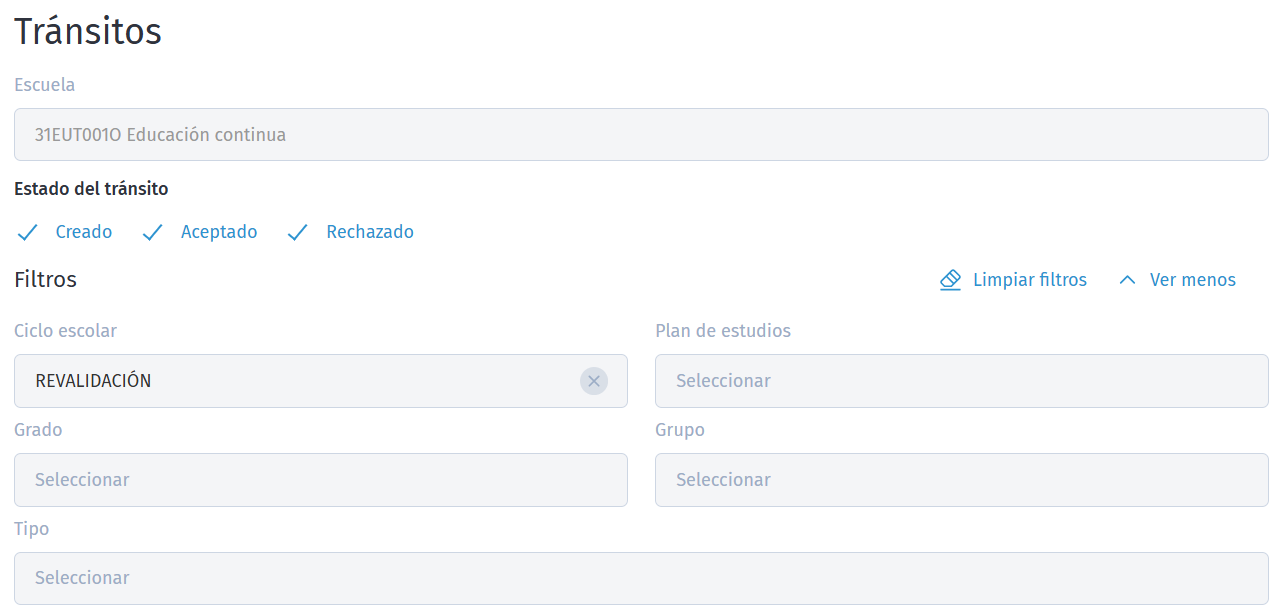This screenshot has width=1282, height=613.
Task: Toggle the Aceptado status filter
Action: click(218, 232)
